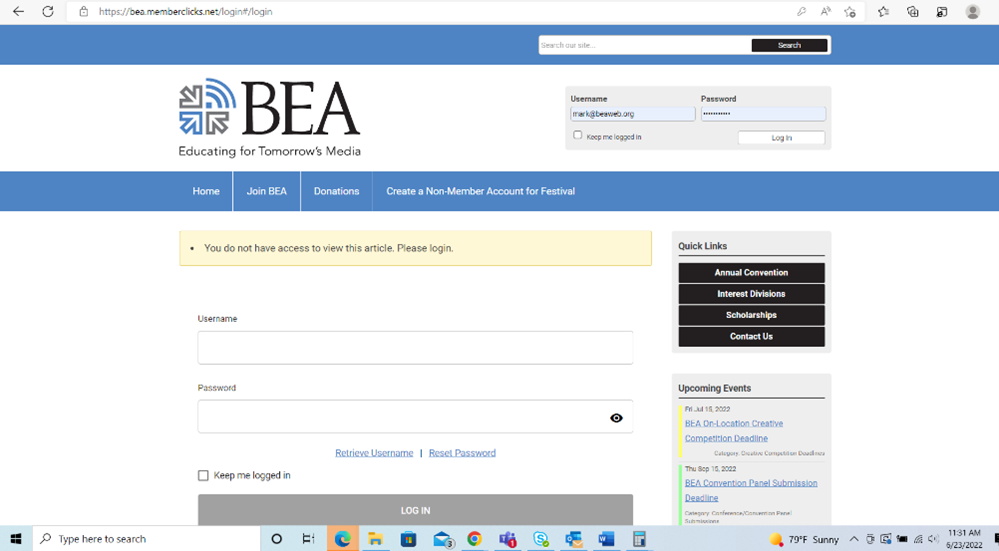The width and height of the screenshot is (999, 551).
Task: Add this page to favorites star icon
Action: (850, 12)
